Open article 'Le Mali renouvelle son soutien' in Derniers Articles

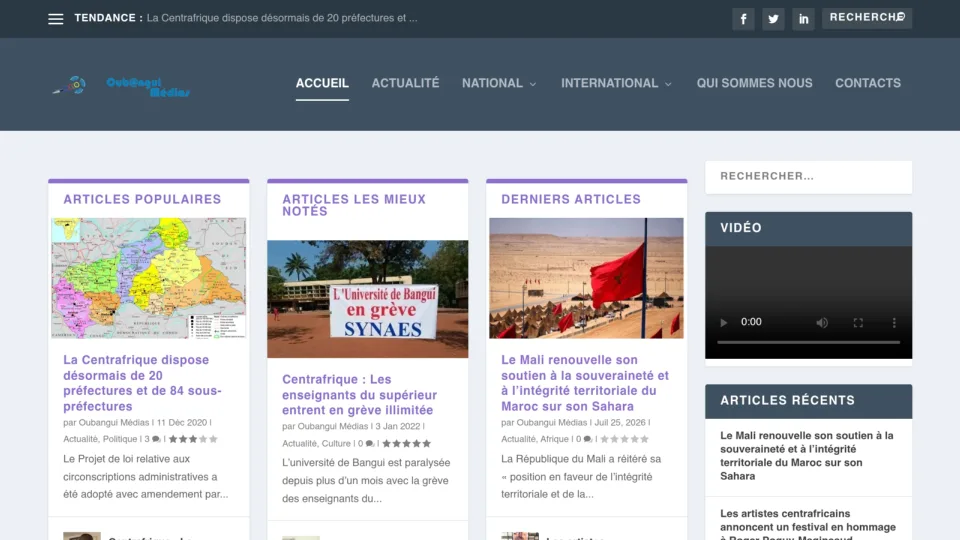tap(585, 383)
